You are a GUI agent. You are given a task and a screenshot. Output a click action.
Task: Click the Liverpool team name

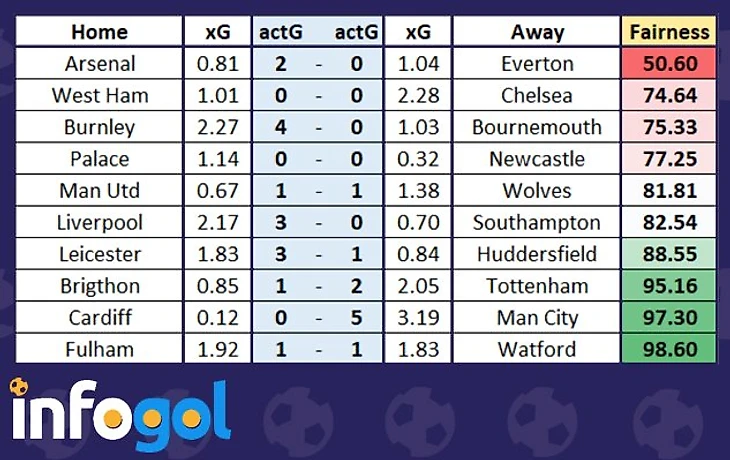(99, 222)
